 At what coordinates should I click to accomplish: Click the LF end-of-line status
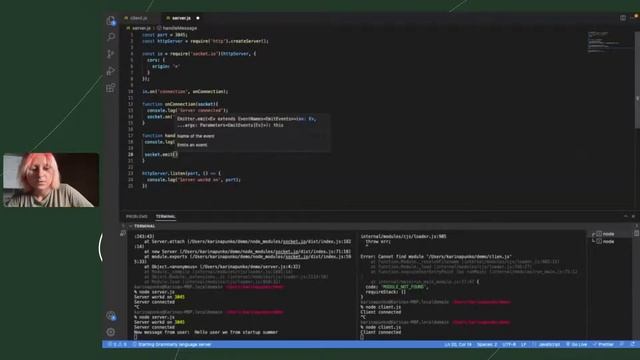point(524,344)
